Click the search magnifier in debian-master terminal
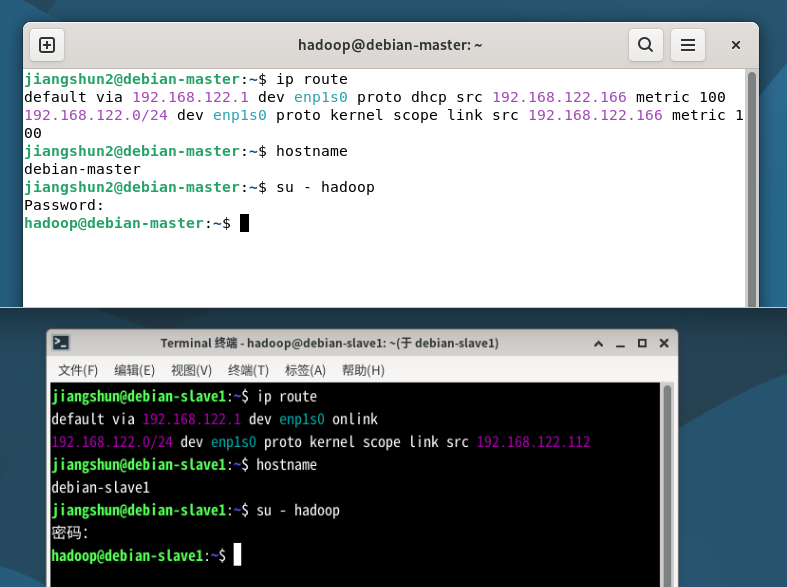 pos(646,45)
